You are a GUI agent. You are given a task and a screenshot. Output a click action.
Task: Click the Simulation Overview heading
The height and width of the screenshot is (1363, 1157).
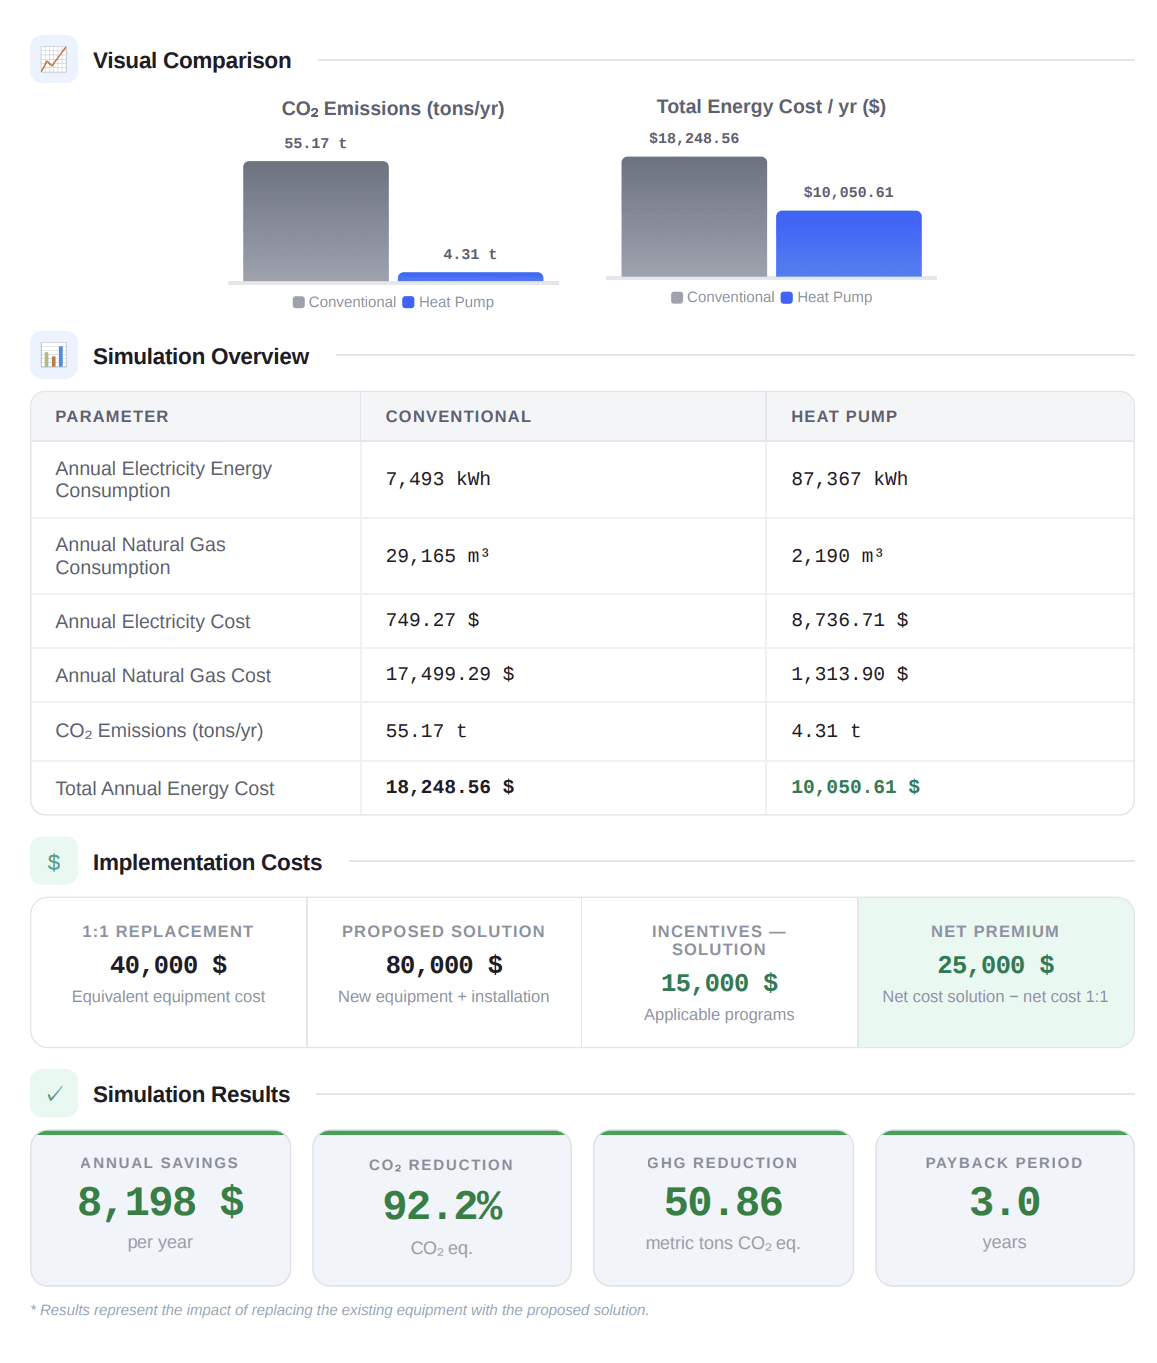coord(201,356)
